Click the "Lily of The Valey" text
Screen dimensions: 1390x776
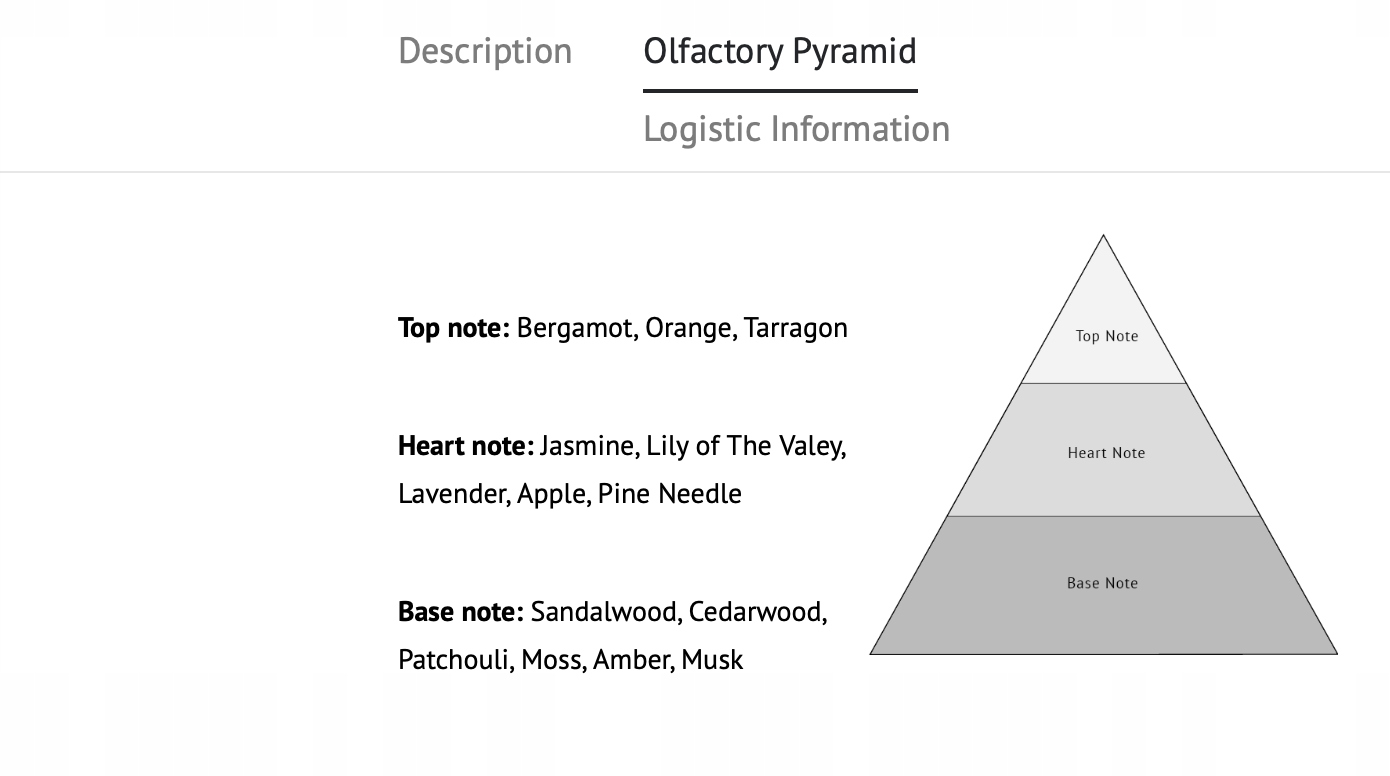point(745,445)
